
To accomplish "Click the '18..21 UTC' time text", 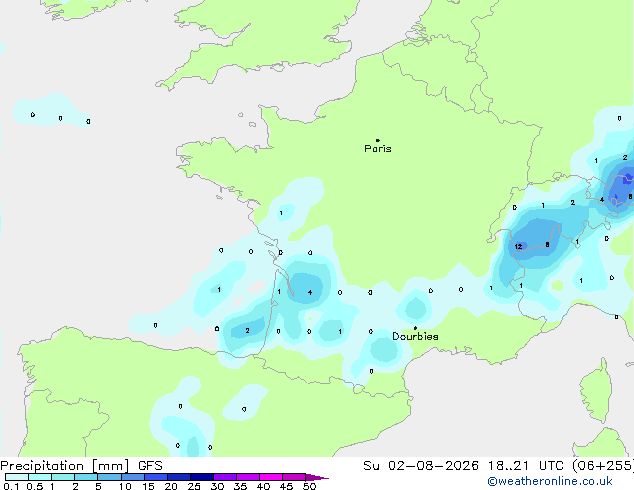I will coord(525,466).
